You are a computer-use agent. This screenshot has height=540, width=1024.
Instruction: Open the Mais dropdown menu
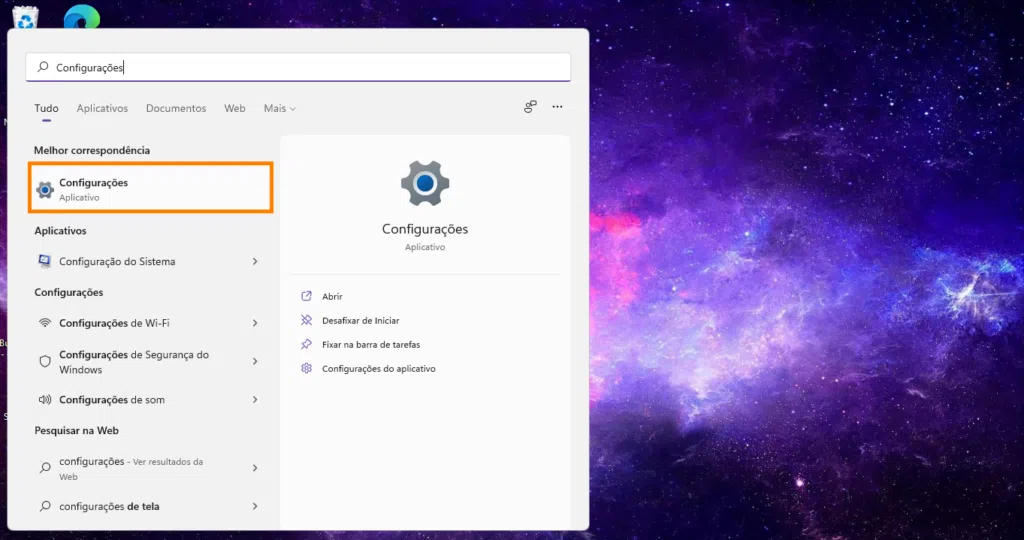[x=280, y=108]
